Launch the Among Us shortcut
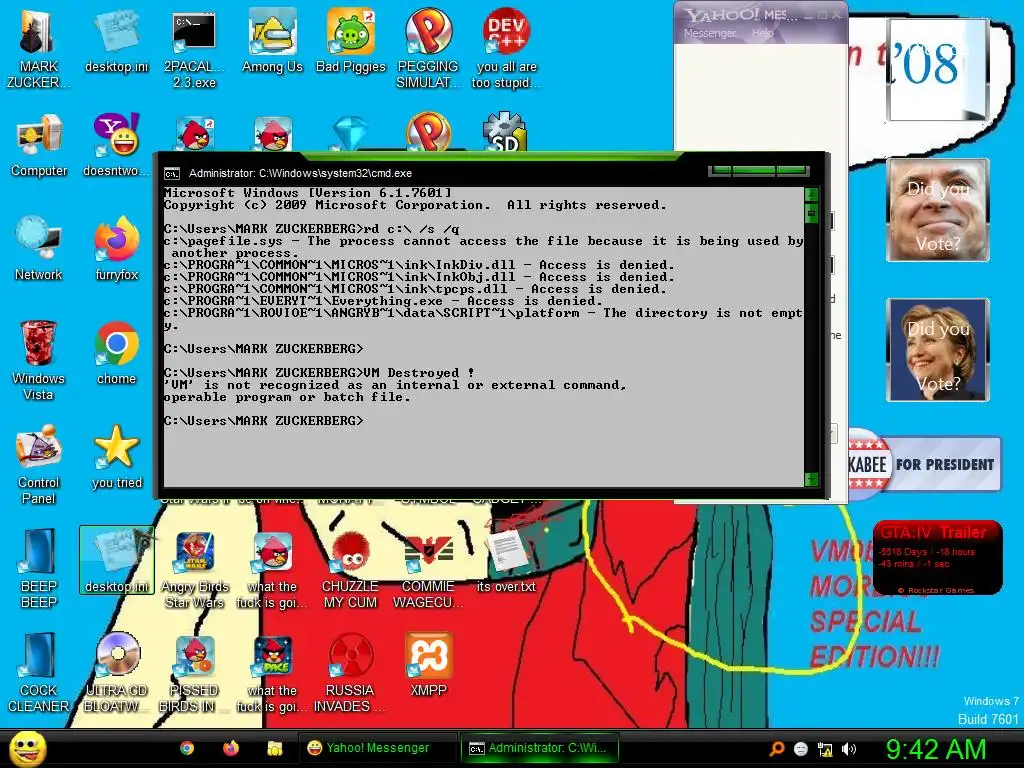The height and width of the screenshot is (768, 1024). [x=272, y=41]
